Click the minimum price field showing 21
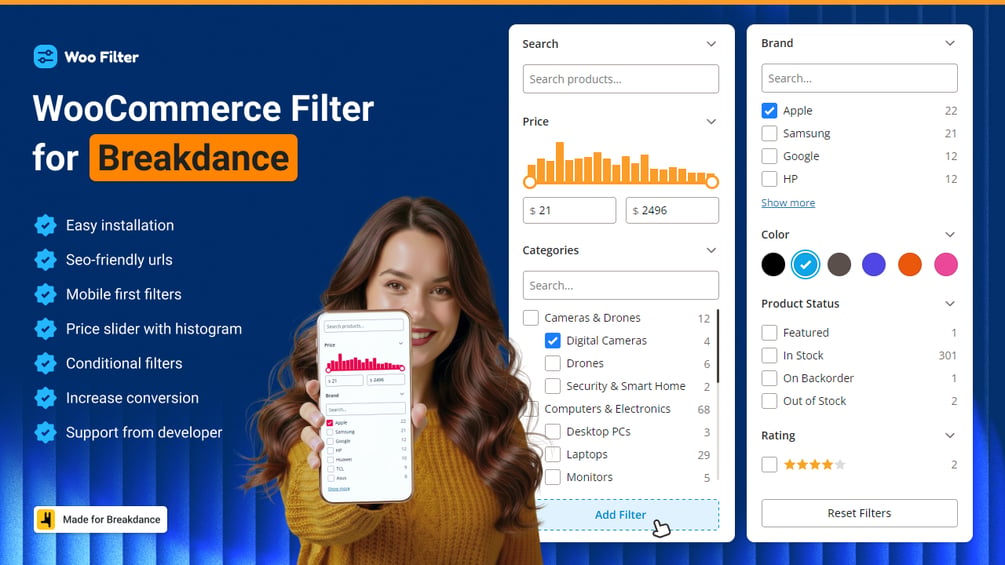 [569, 210]
